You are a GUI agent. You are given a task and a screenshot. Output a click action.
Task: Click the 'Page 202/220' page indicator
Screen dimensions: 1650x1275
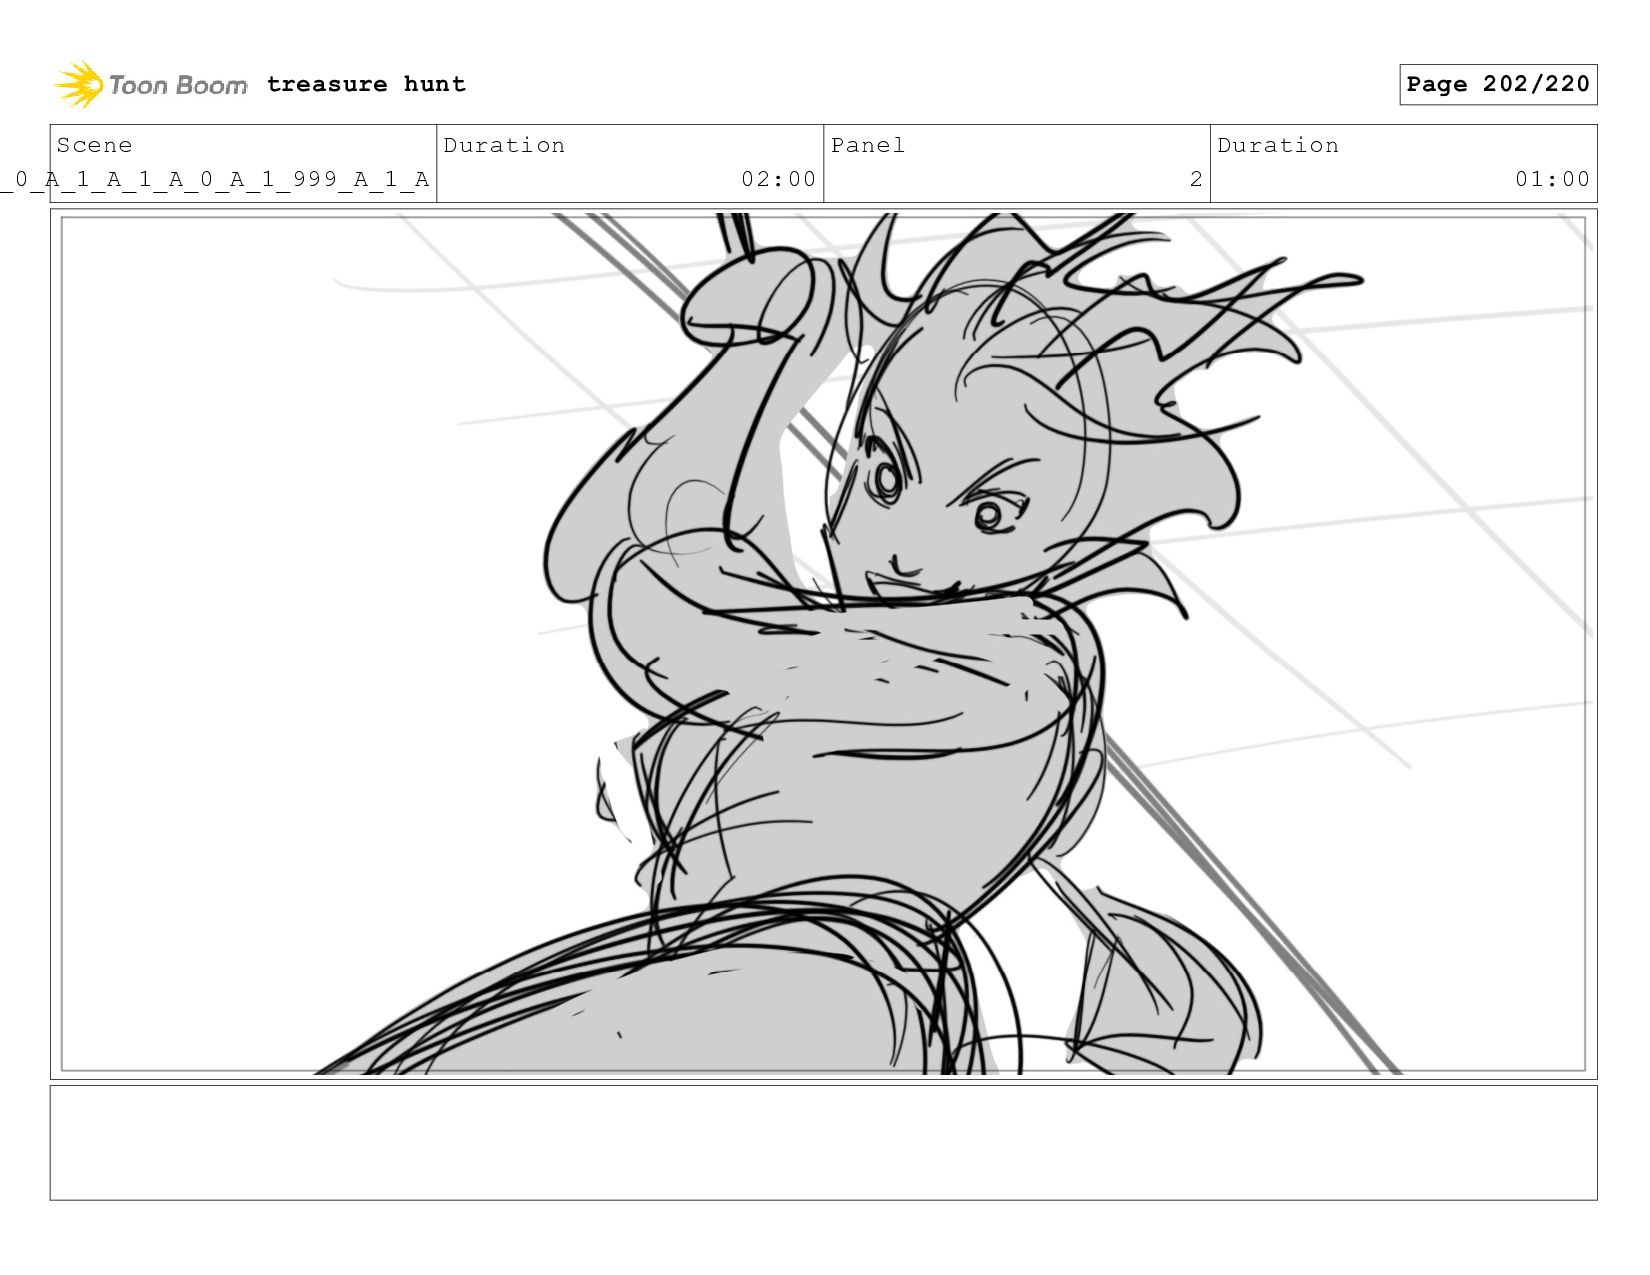tap(1498, 84)
